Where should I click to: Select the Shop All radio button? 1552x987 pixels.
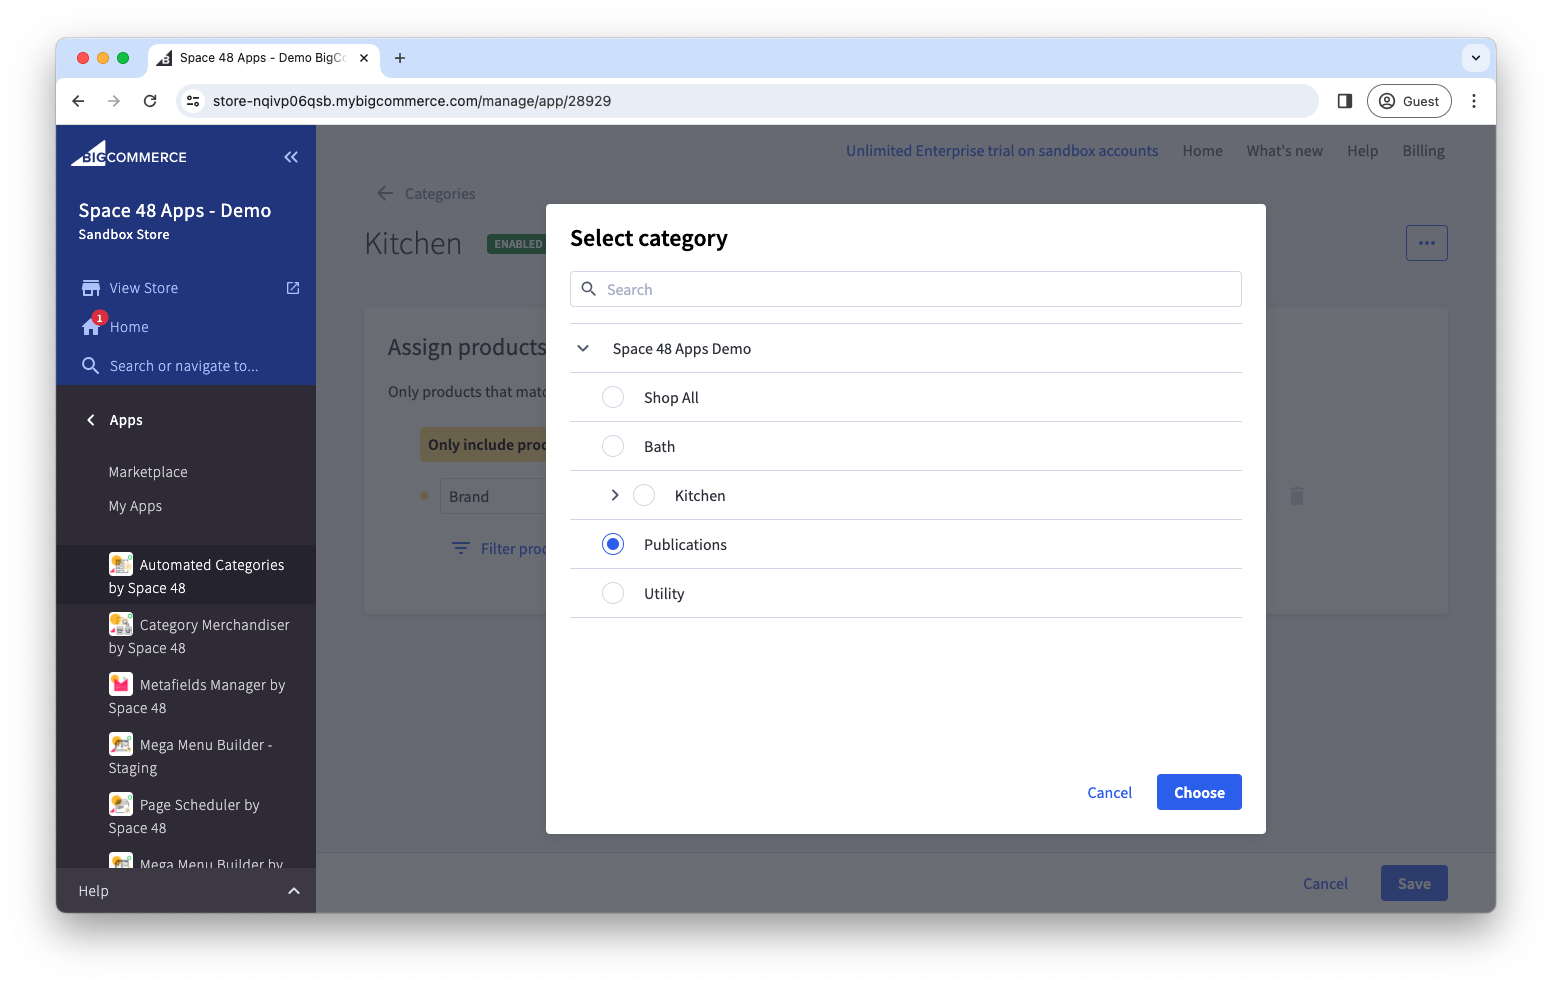point(613,397)
